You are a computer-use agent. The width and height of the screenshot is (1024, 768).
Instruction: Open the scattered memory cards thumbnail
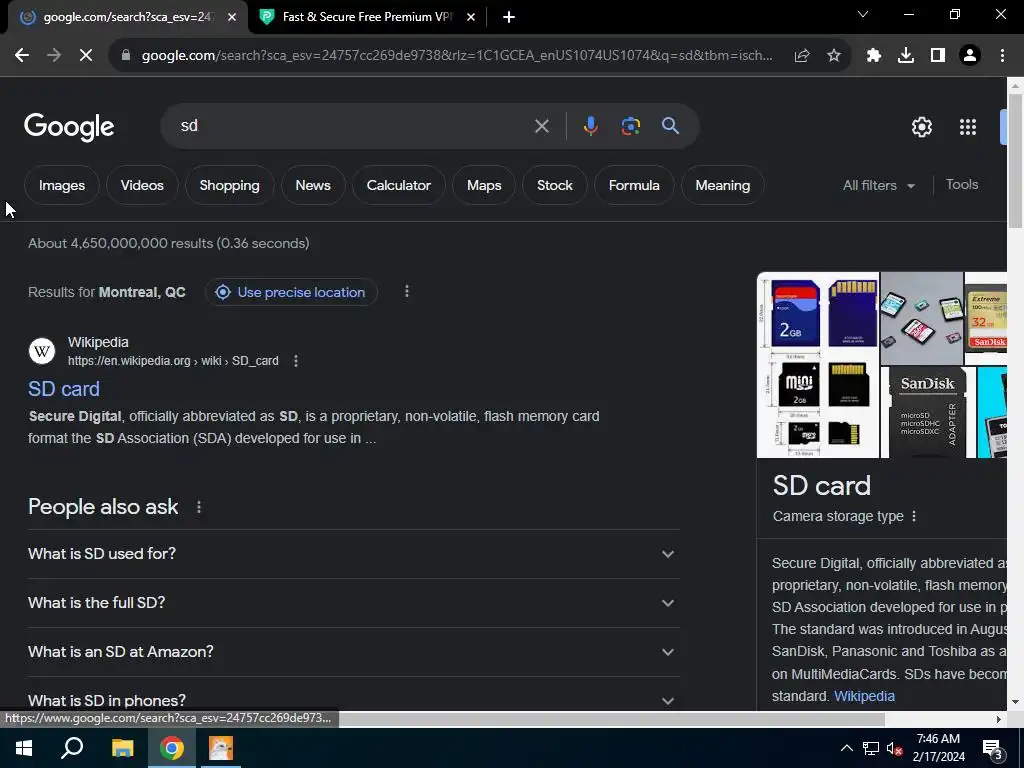[x=921, y=318]
